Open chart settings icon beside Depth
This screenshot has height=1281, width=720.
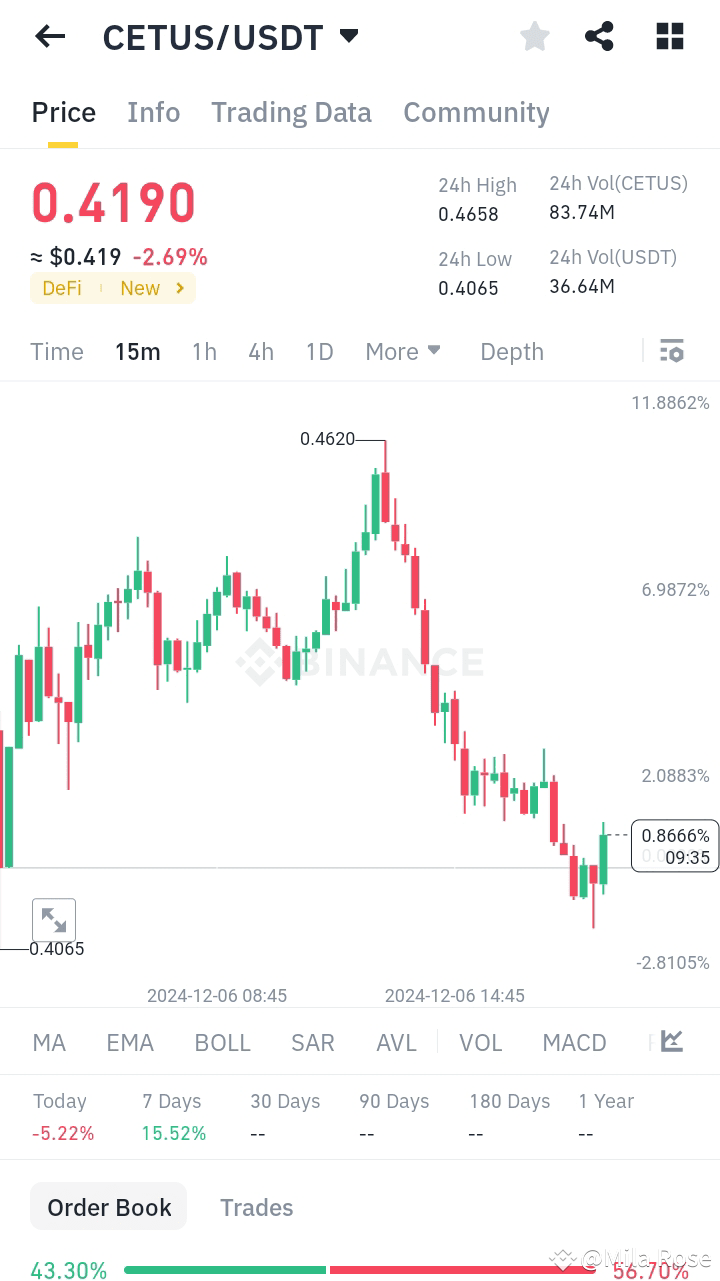671,351
